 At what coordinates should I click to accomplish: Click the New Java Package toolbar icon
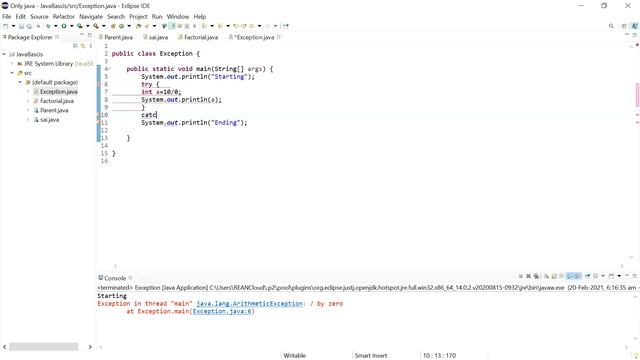[113, 26]
